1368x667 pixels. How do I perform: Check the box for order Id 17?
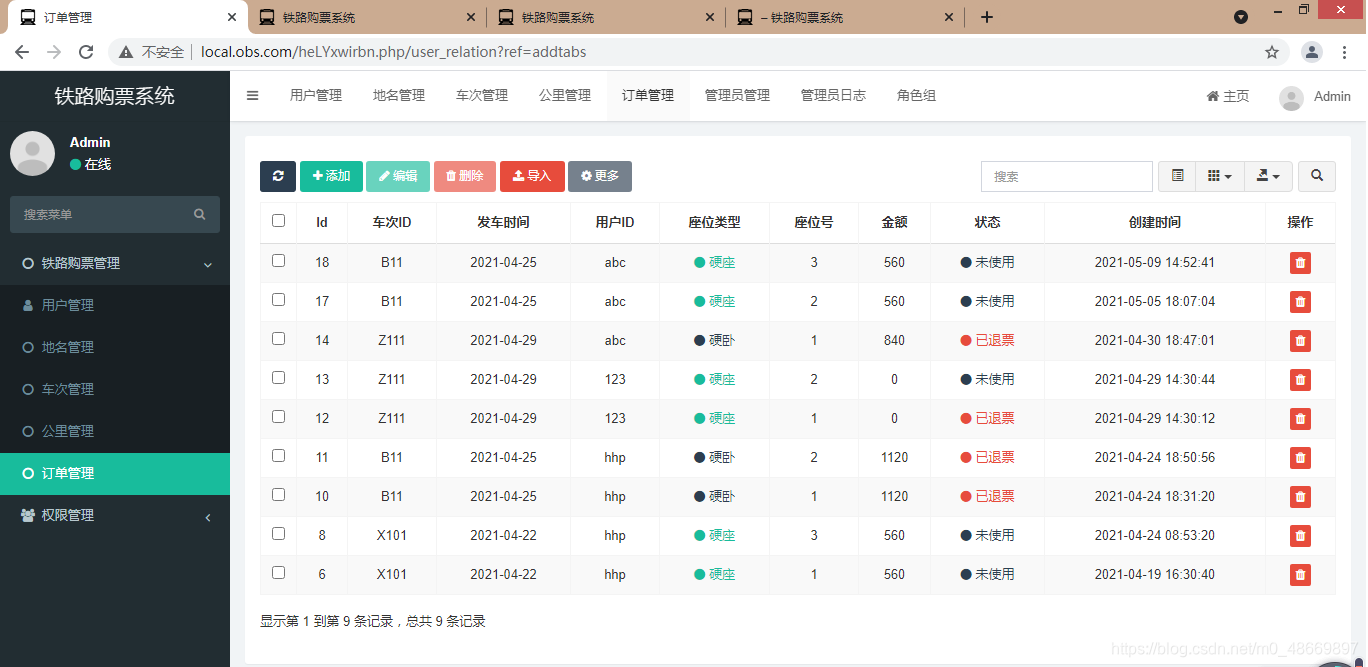point(278,299)
